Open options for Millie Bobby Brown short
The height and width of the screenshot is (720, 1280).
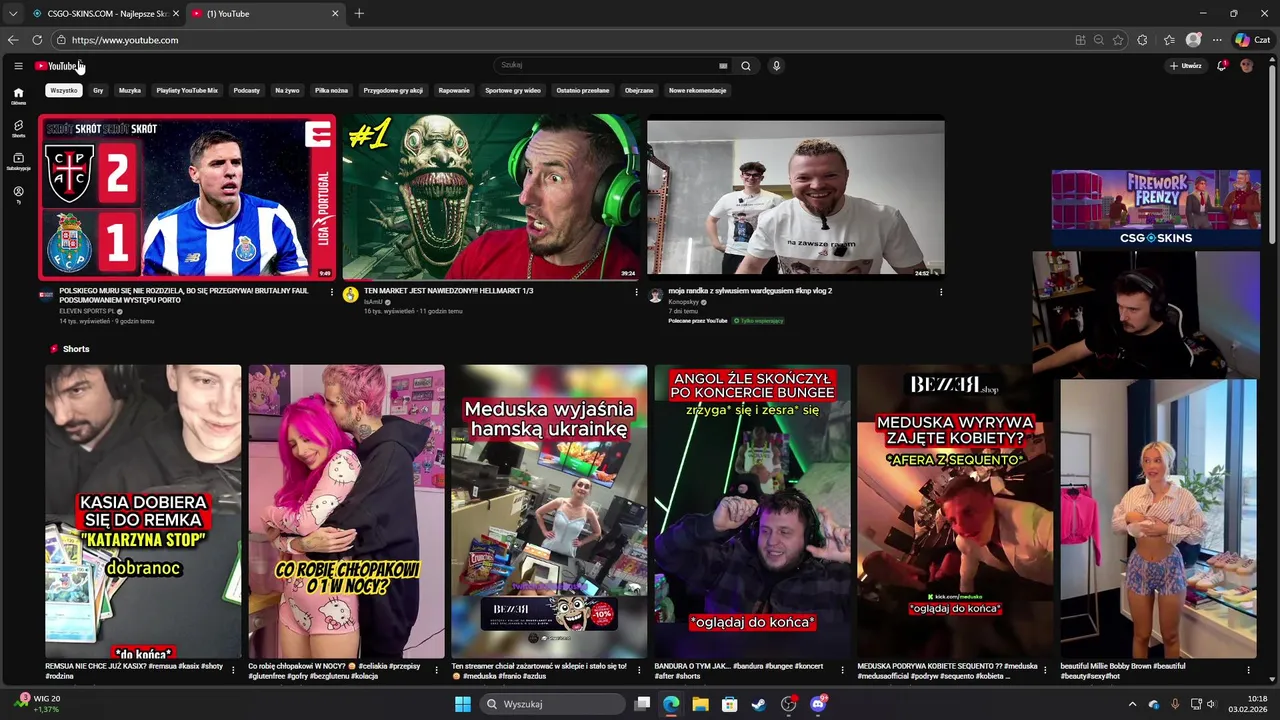point(1249,670)
